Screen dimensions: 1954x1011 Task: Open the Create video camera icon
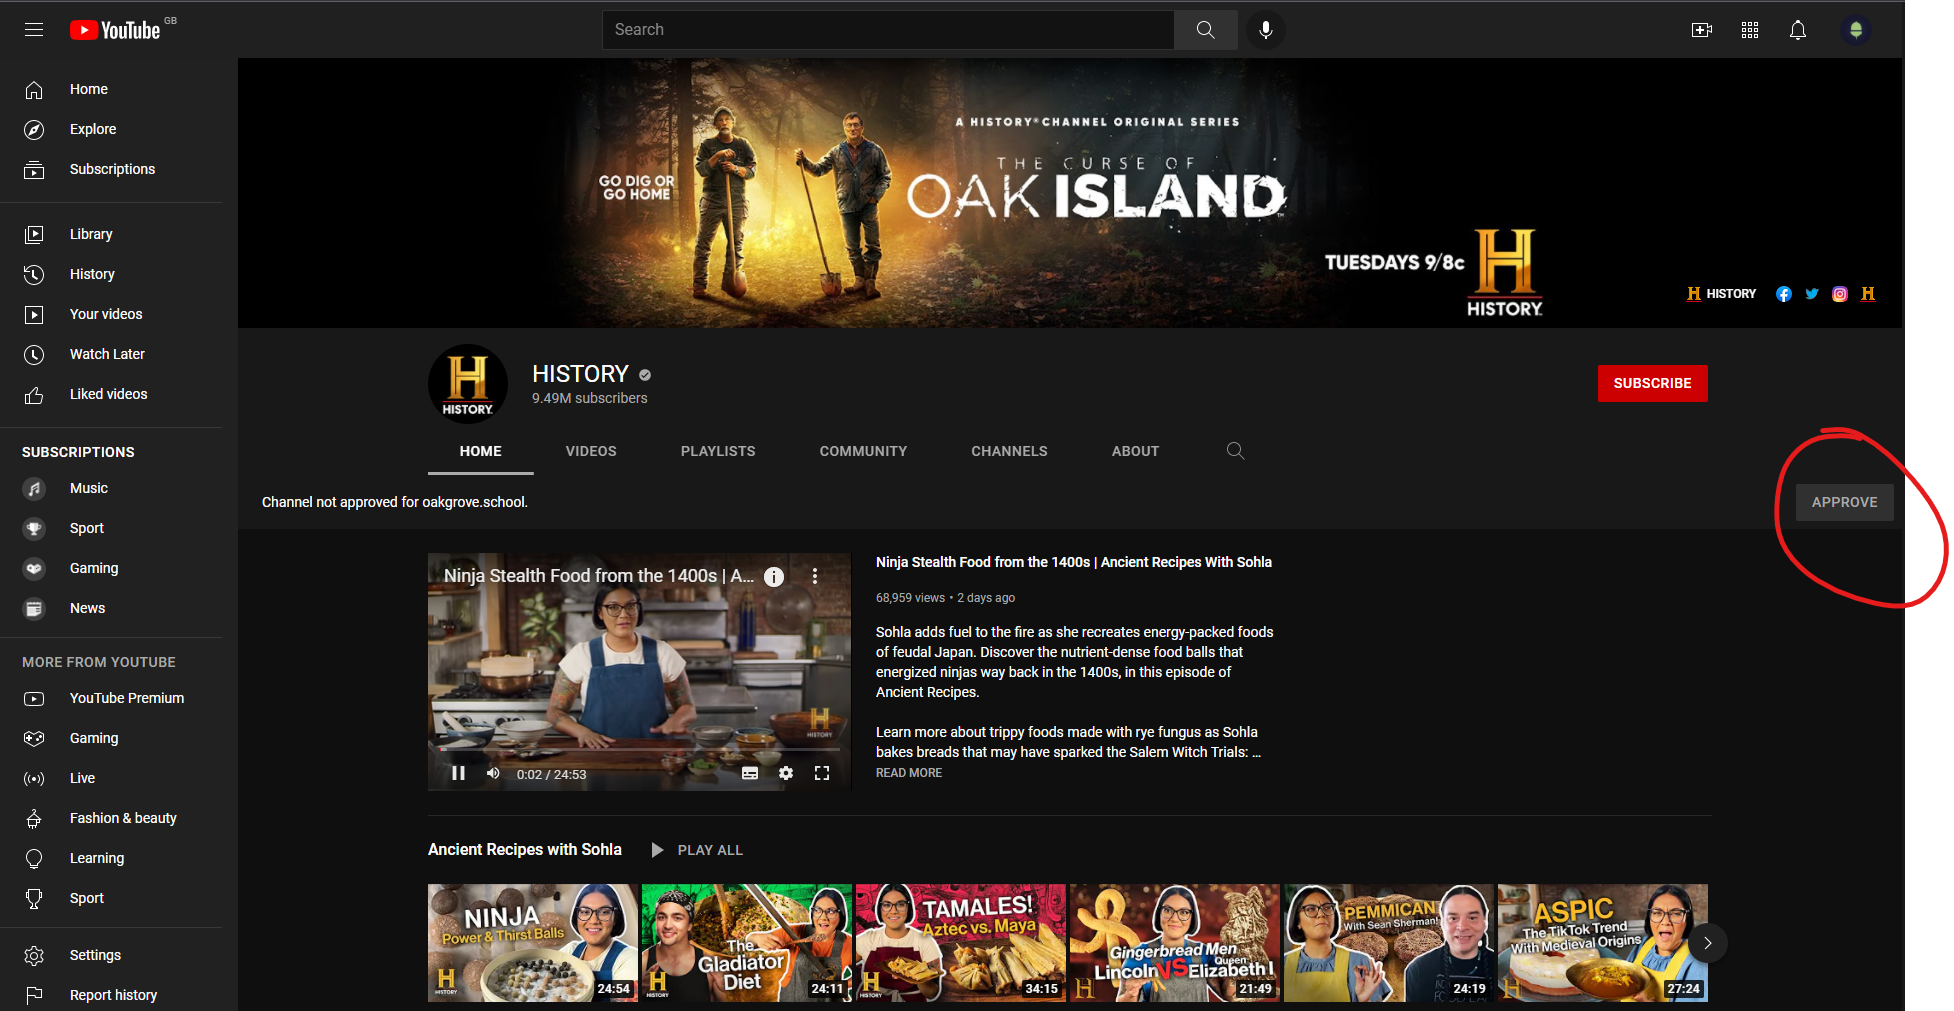coord(1702,30)
